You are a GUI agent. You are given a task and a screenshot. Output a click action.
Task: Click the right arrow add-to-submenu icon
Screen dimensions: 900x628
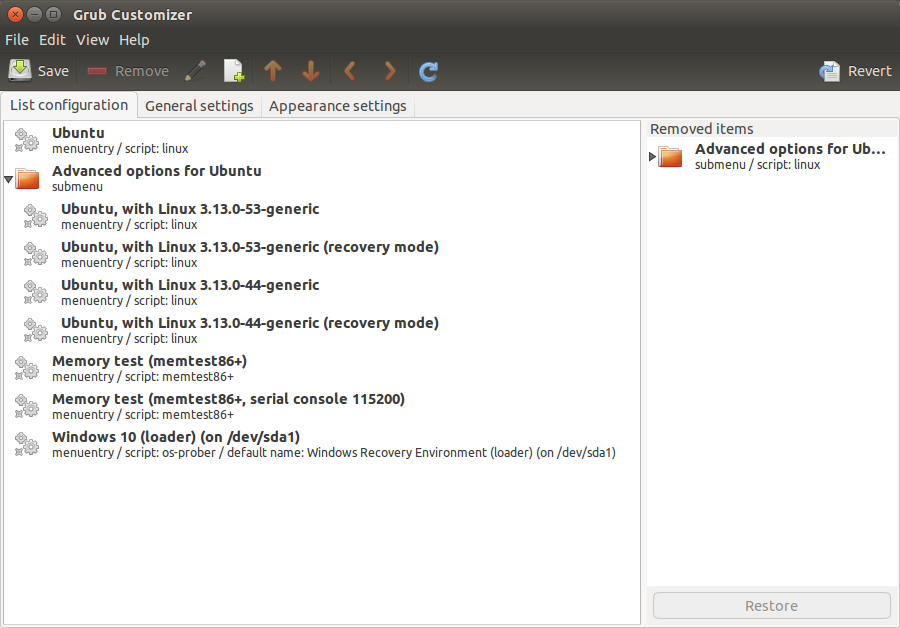(390, 71)
